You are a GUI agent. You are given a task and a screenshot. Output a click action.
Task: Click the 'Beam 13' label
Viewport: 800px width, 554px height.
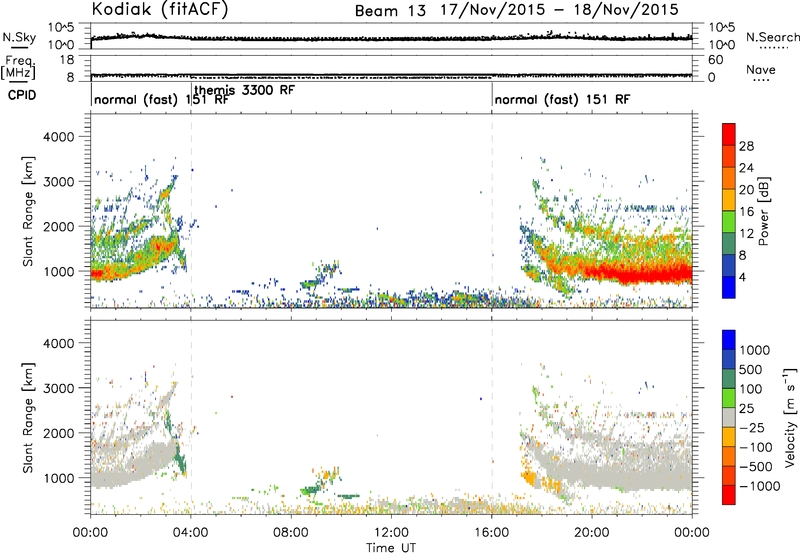click(390, 11)
